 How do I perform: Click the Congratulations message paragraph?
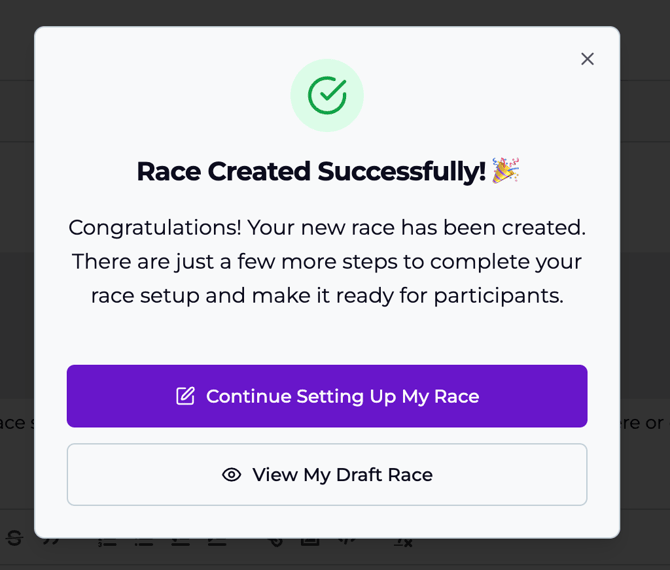[x=327, y=261]
